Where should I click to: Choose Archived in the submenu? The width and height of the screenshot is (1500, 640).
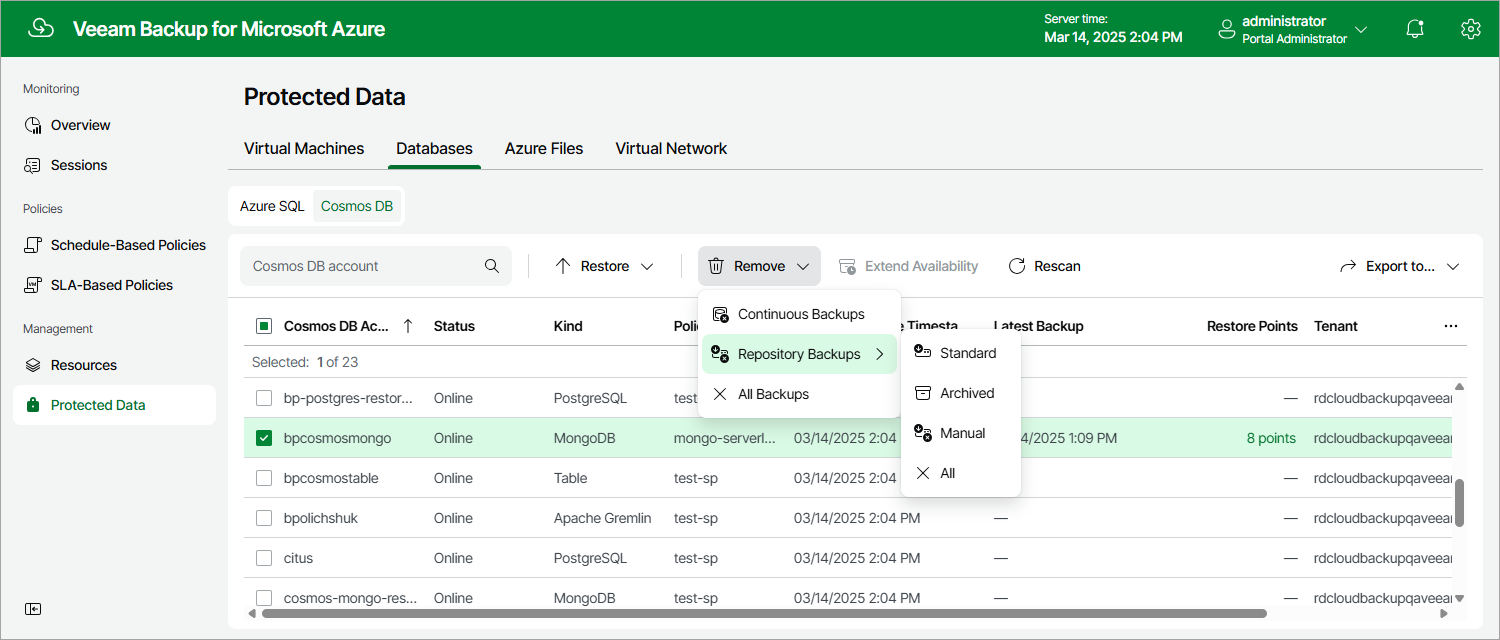[960, 393]
